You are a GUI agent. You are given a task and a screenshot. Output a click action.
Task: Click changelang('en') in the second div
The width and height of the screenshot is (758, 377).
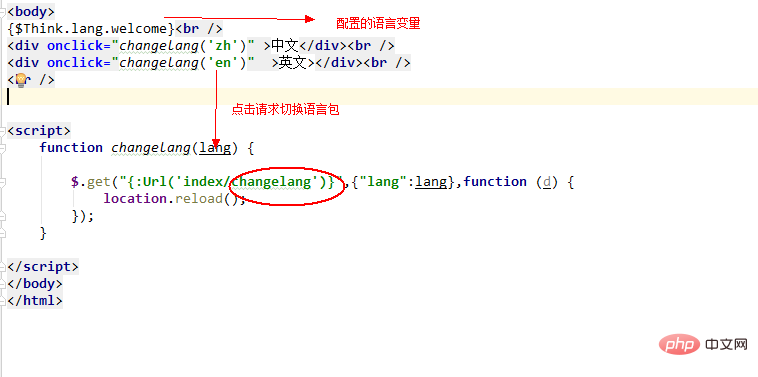[183, 63]
